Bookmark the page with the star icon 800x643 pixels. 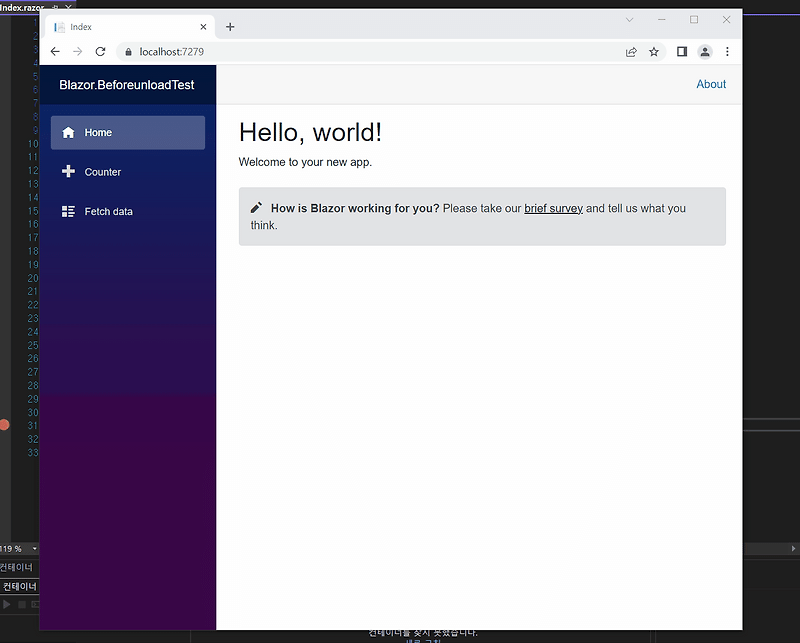point(654,51)
